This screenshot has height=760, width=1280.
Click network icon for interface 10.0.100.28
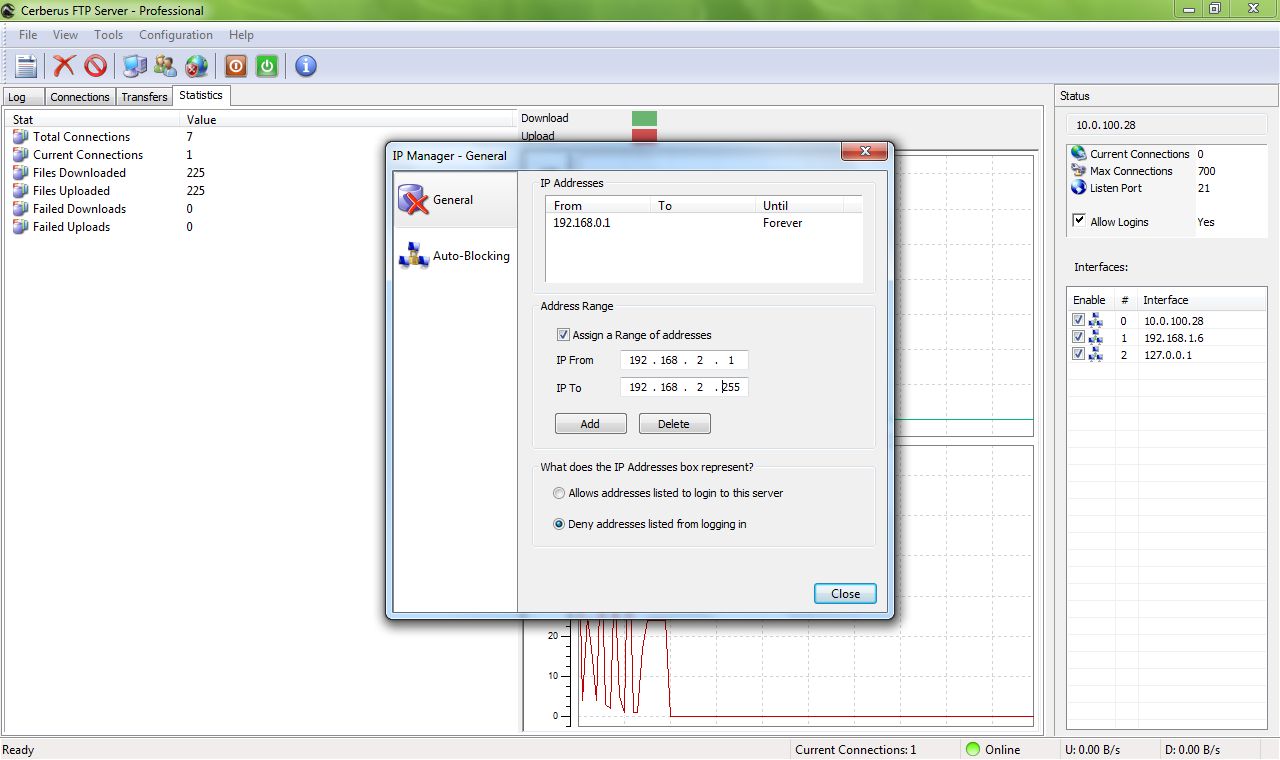(x=1096, y=321)
